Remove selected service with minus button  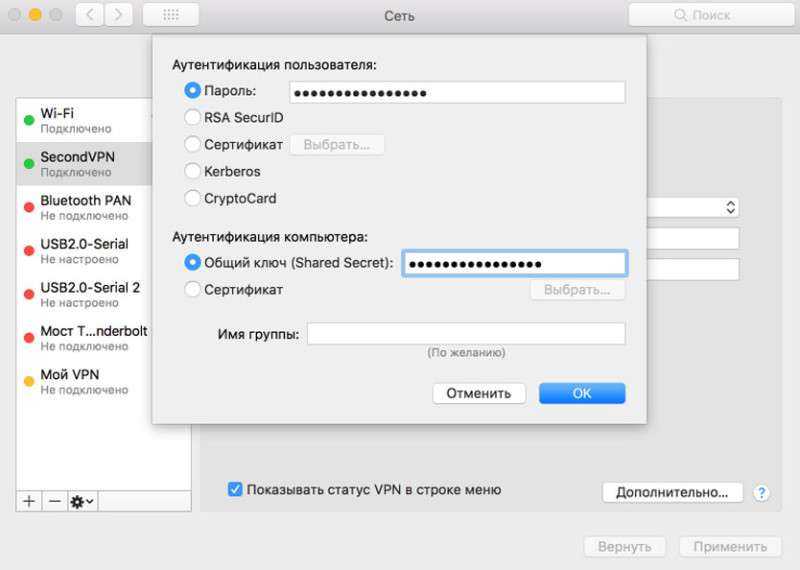tap(55, 501)
